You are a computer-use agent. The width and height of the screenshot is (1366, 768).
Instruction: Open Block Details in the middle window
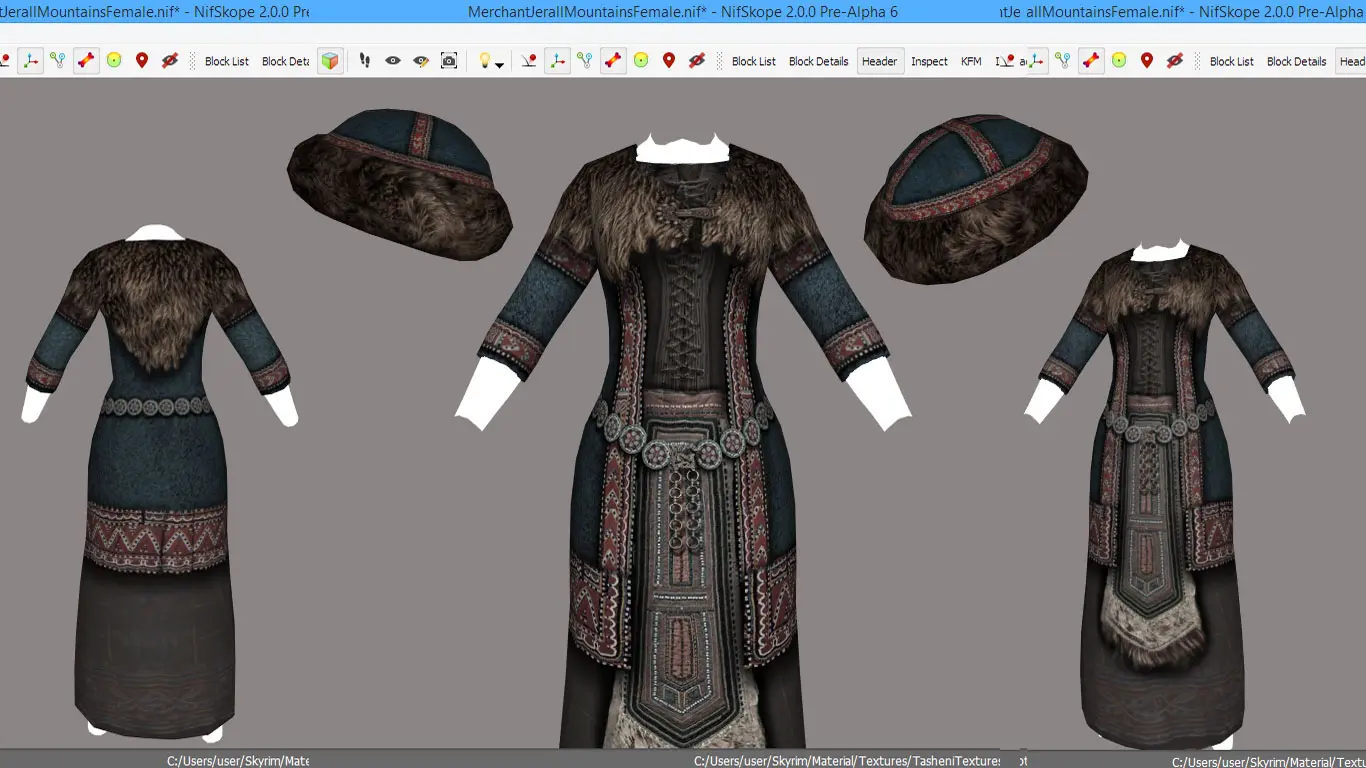click(819, 61)
